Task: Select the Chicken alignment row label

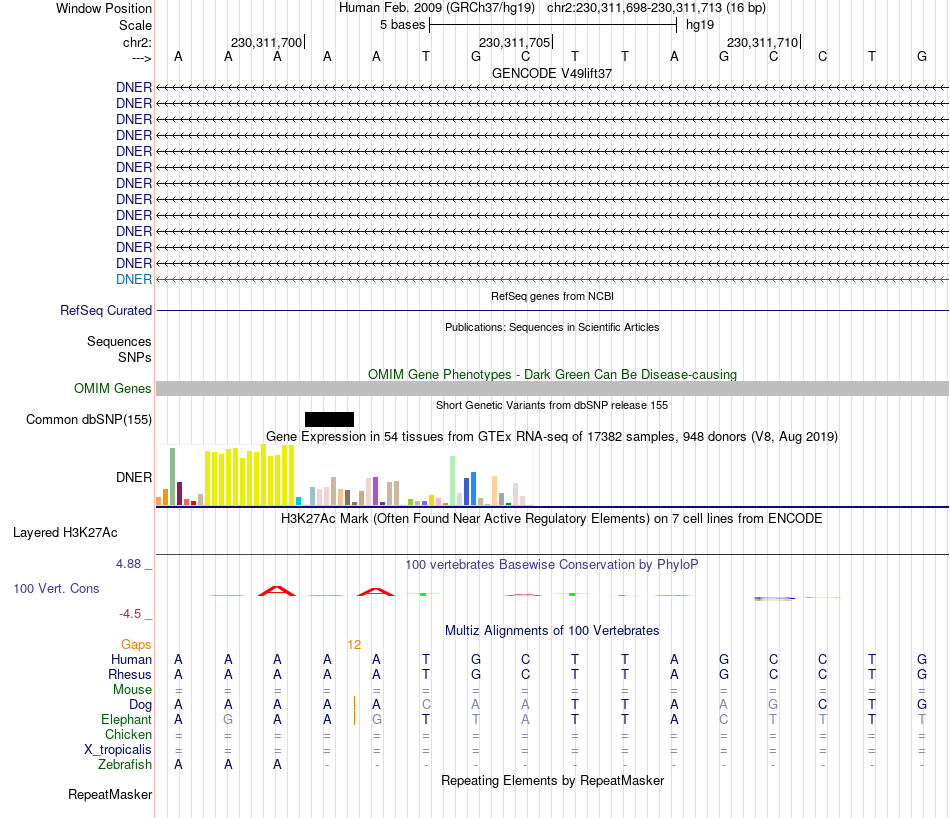Action: [x=128, y=734]
